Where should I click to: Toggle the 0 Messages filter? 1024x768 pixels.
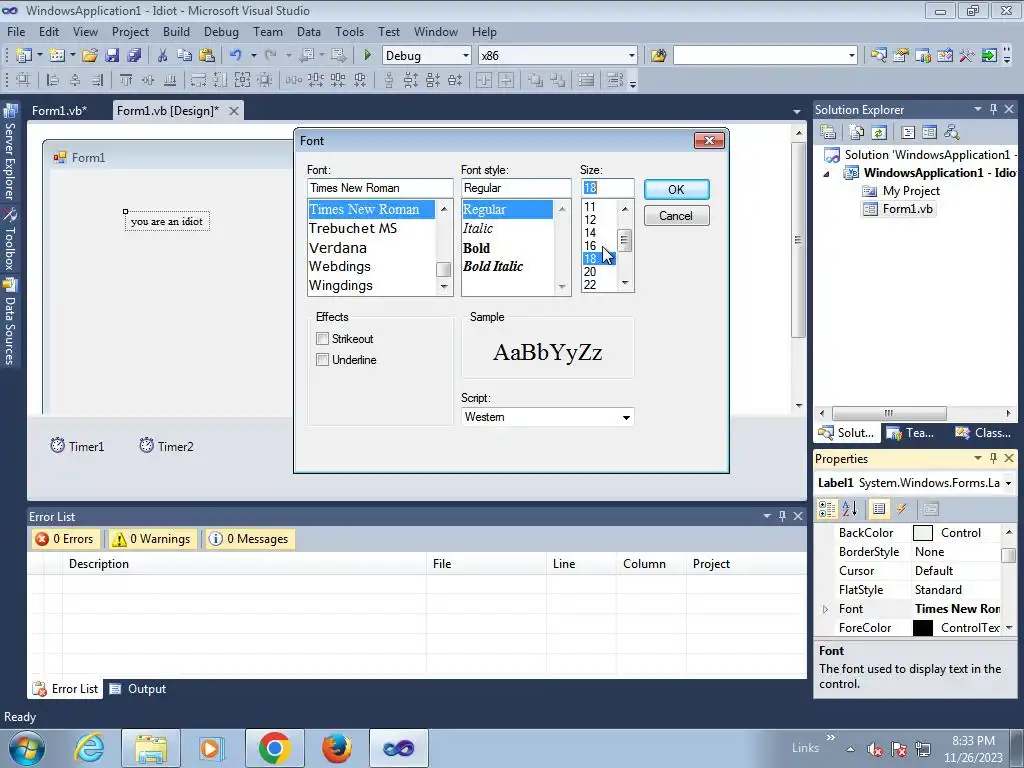coord(249,539)
